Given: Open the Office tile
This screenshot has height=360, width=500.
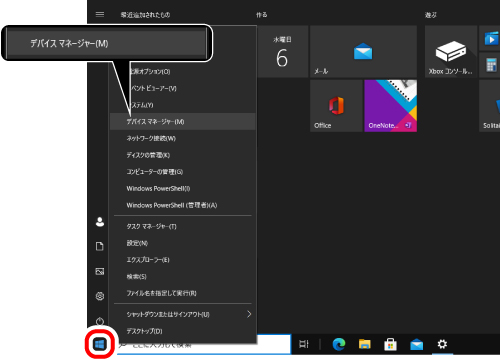Looking at the screenshot, I should point(336,106).
